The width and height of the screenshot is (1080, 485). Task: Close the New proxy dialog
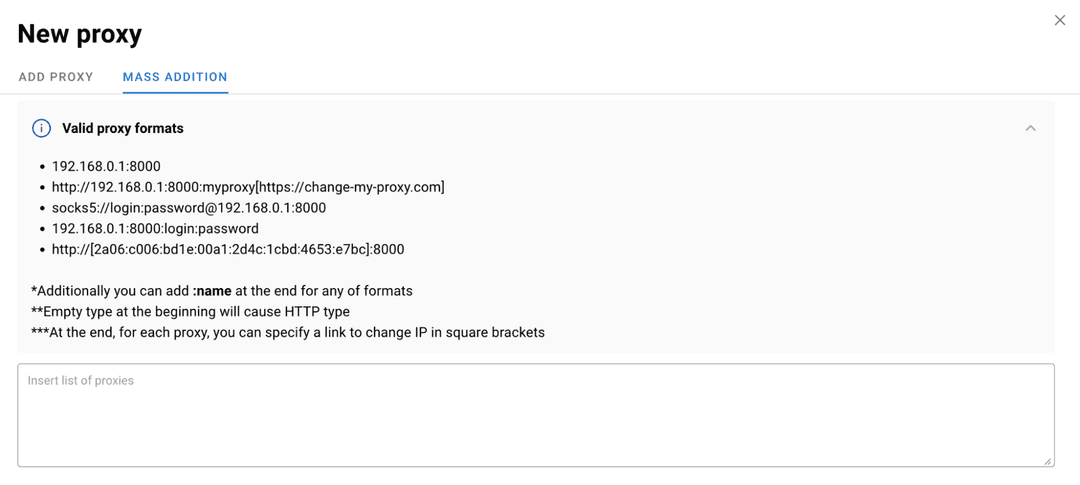[1060, 20]
